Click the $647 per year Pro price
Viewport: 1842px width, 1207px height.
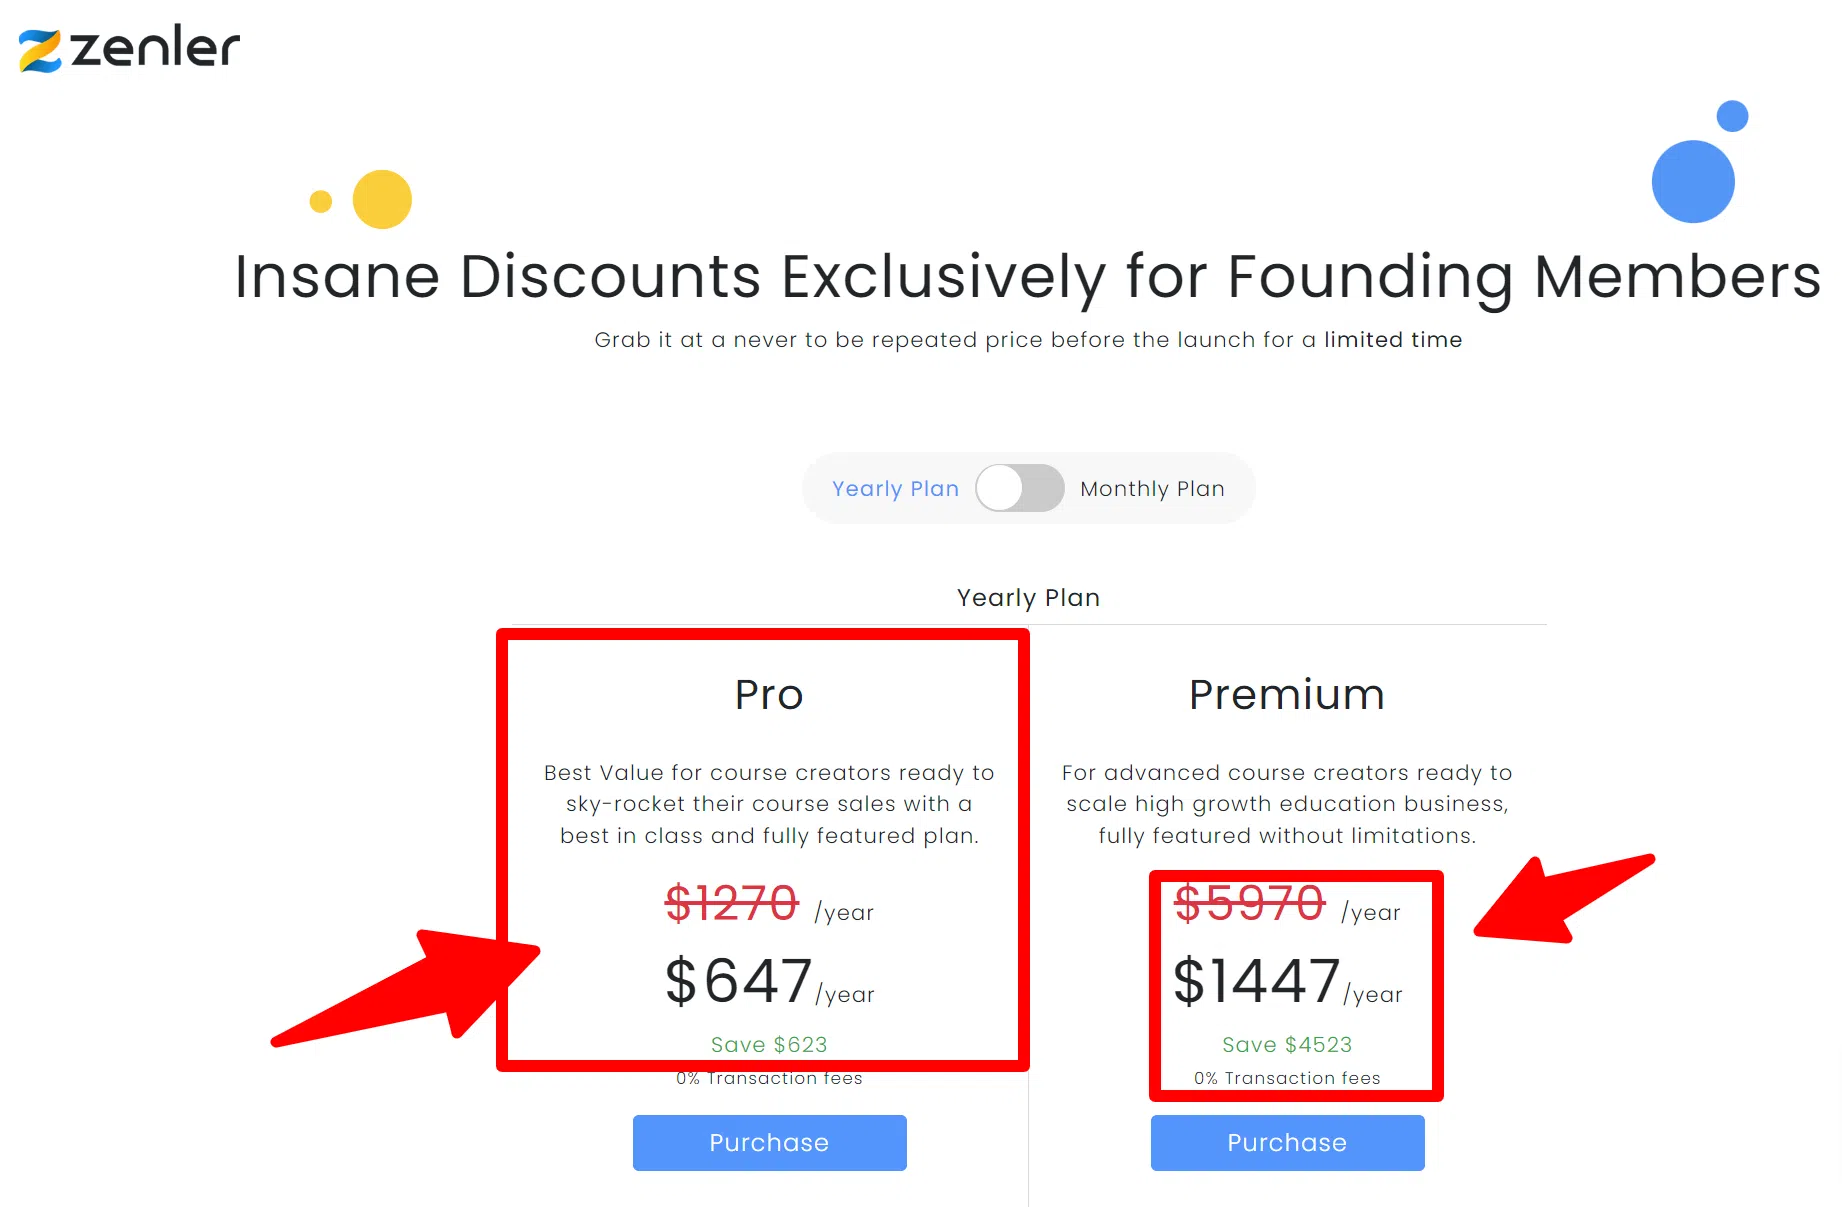click(740, 981)
